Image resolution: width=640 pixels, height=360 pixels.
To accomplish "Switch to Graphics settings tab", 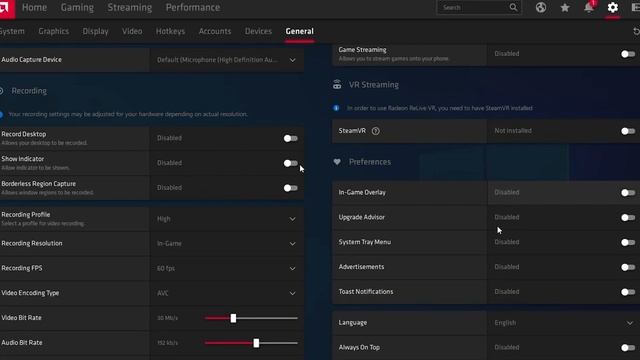I will pos(53,31).
